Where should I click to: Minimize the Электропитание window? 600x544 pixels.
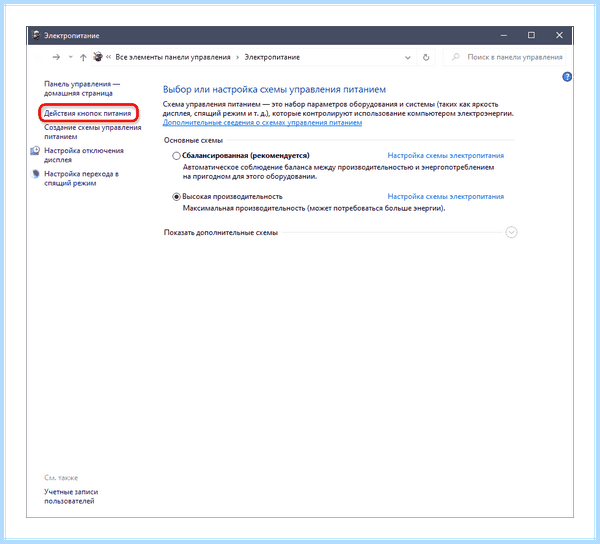[504, 36]
